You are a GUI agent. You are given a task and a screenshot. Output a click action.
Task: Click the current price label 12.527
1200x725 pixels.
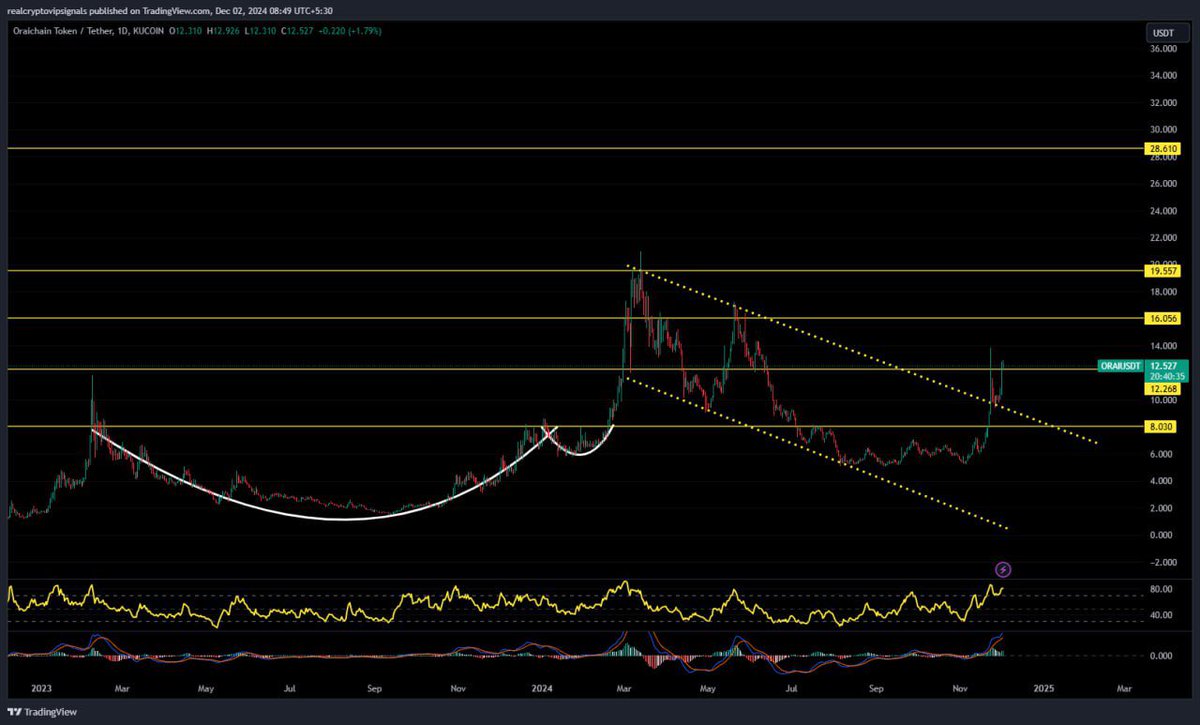tap(1164, 366)
